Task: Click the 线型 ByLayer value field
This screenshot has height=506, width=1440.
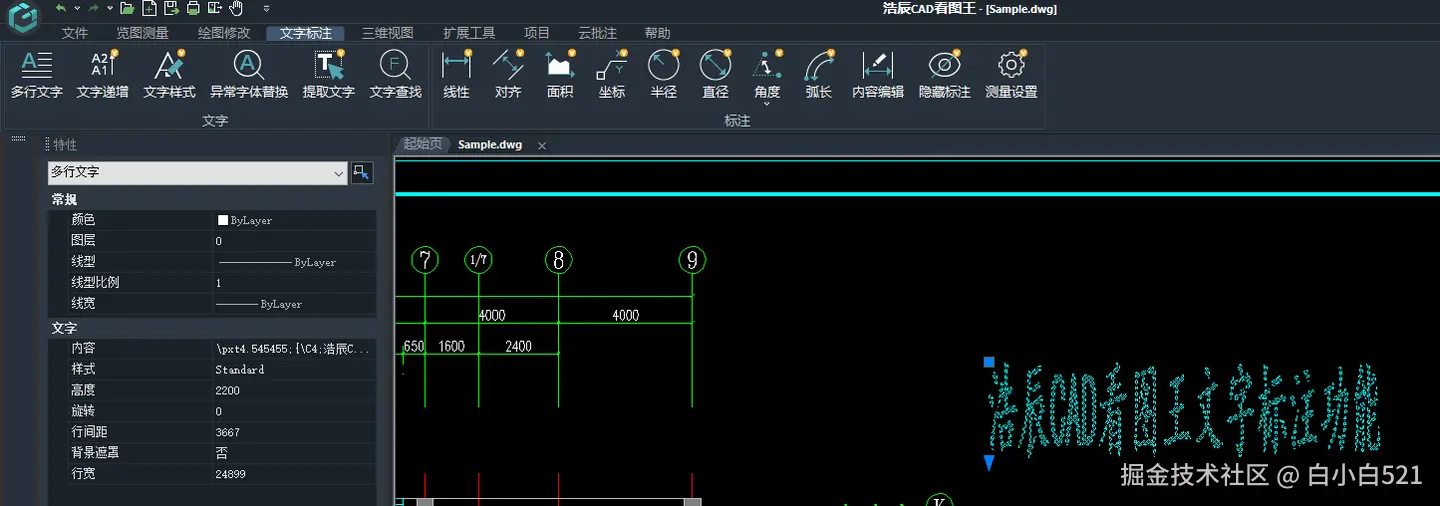Action: click(295, 262)
